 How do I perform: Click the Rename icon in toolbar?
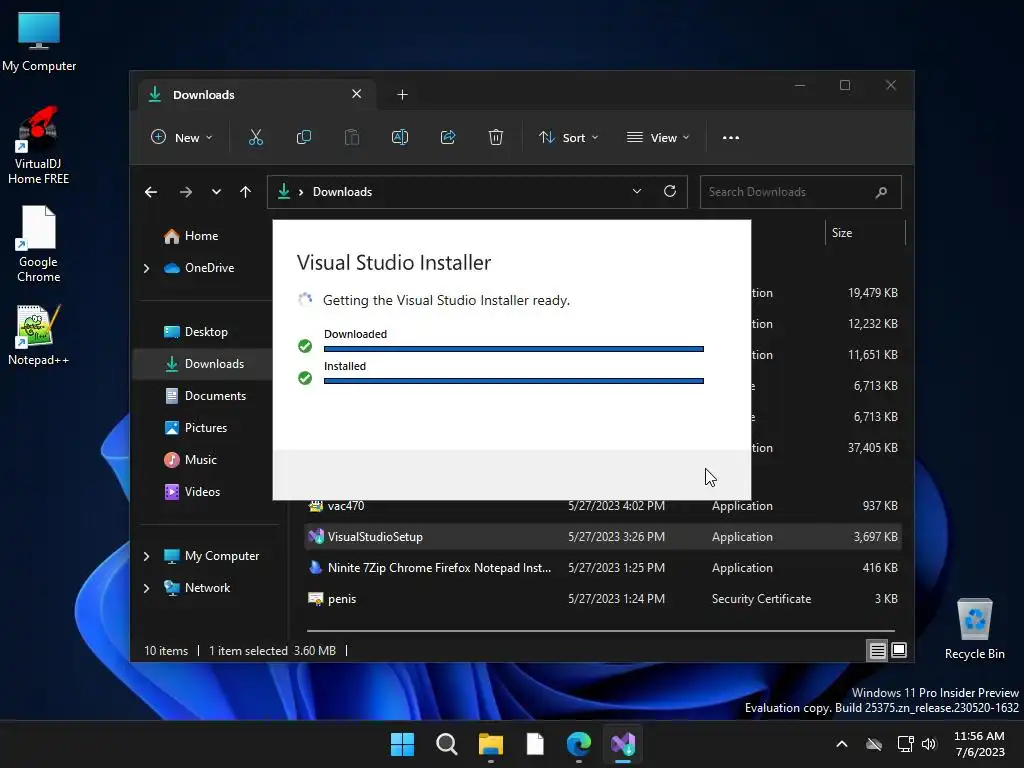(x=400, y=137)
